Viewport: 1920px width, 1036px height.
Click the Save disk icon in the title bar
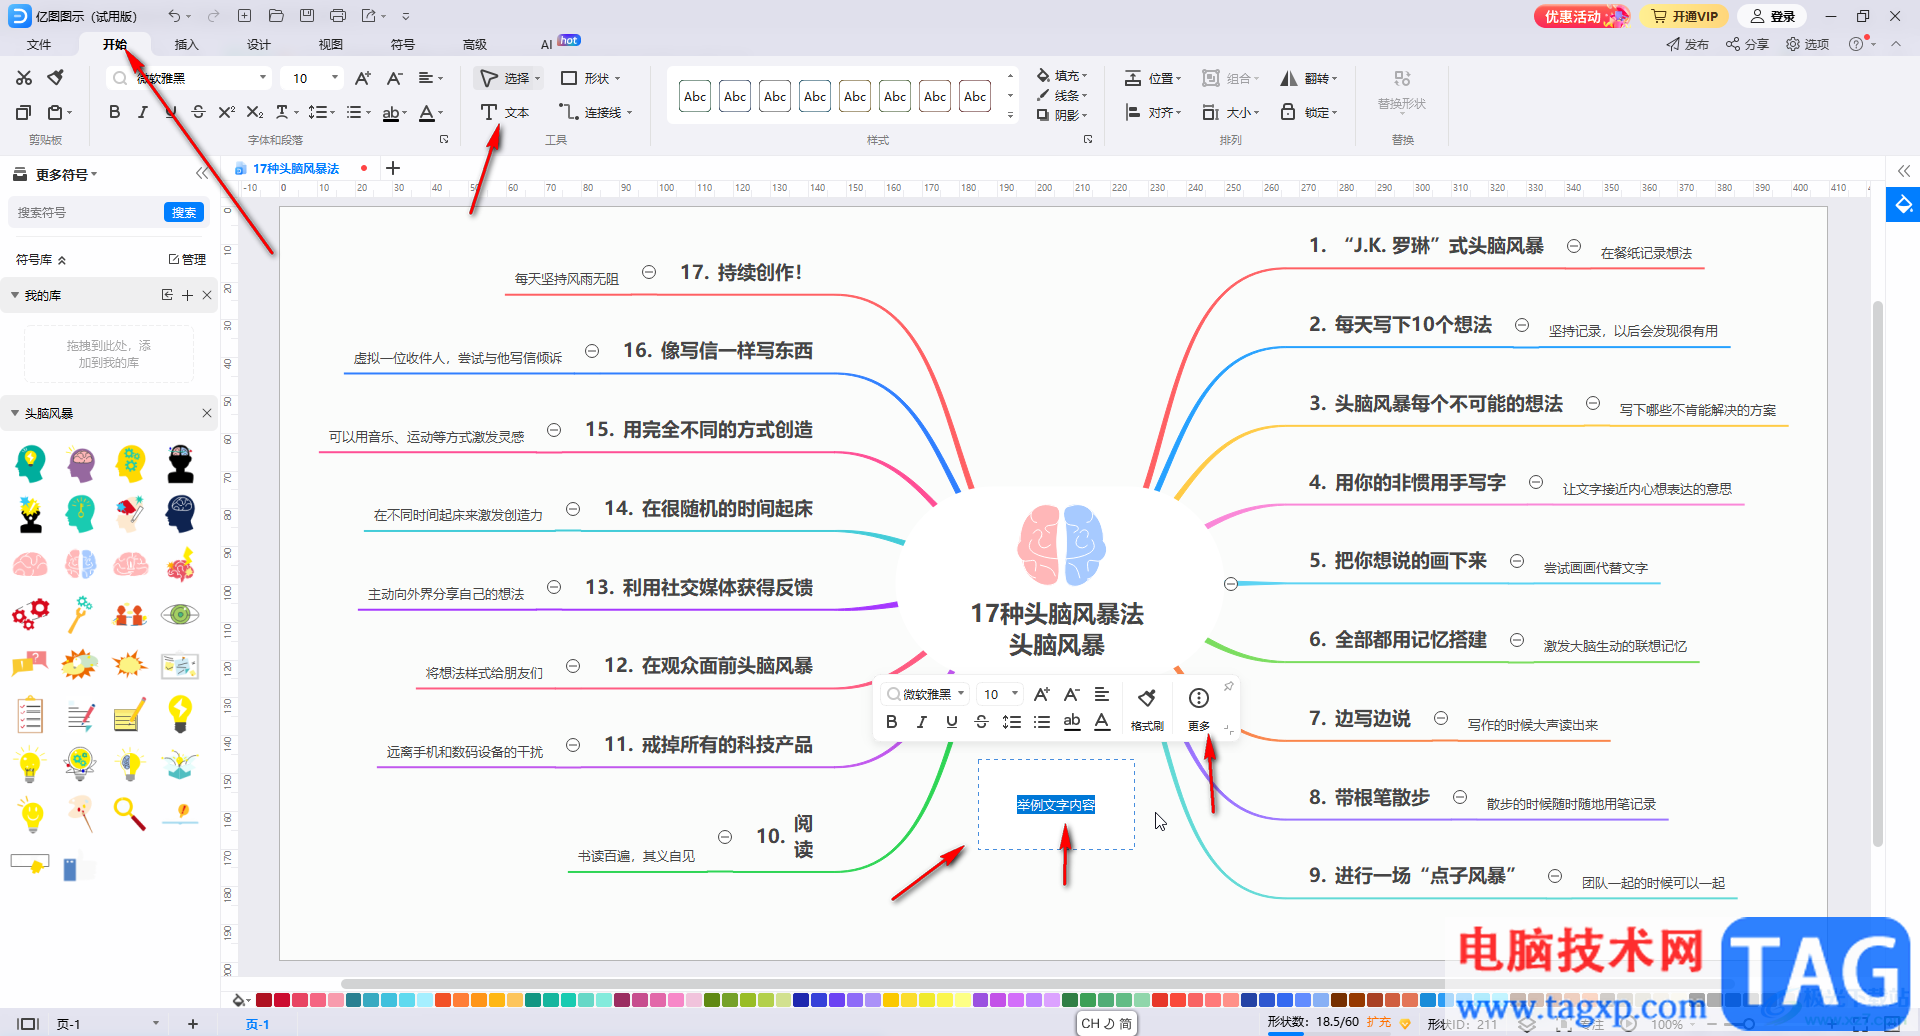tap(307, 16)
